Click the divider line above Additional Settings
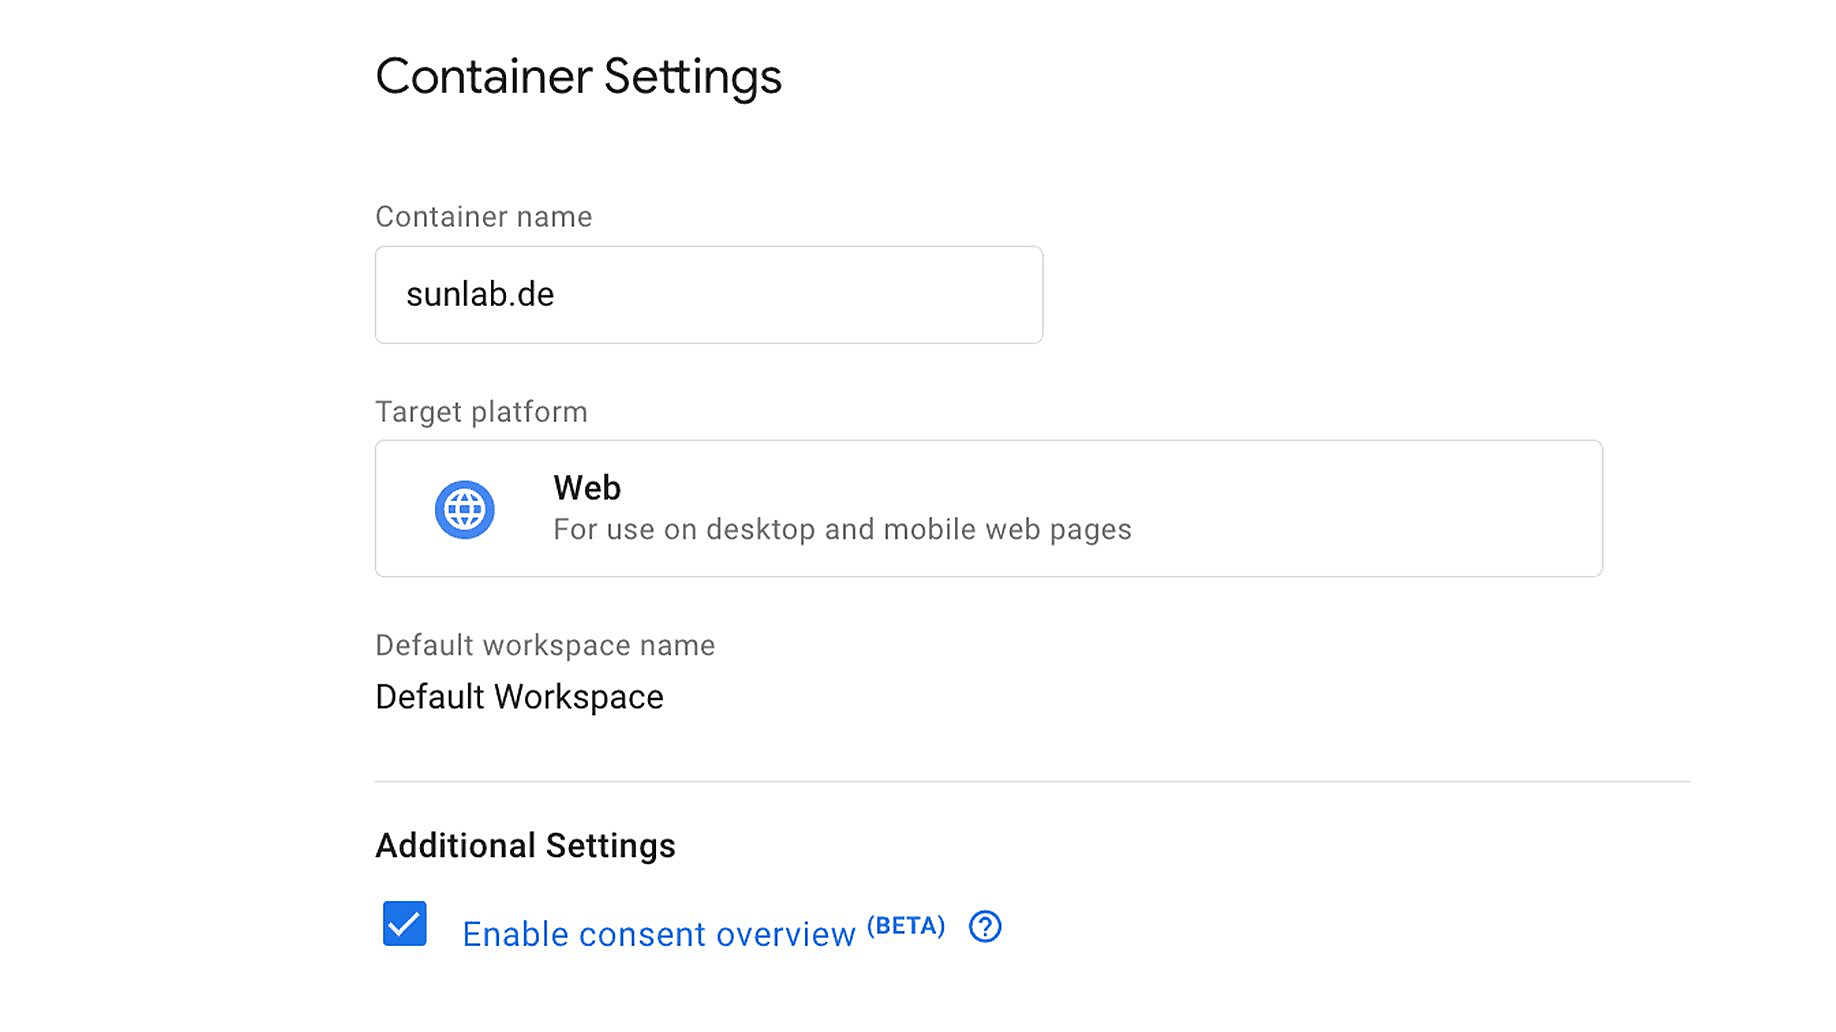Screen dimensions: 1836x1032 click(1032, 781)
